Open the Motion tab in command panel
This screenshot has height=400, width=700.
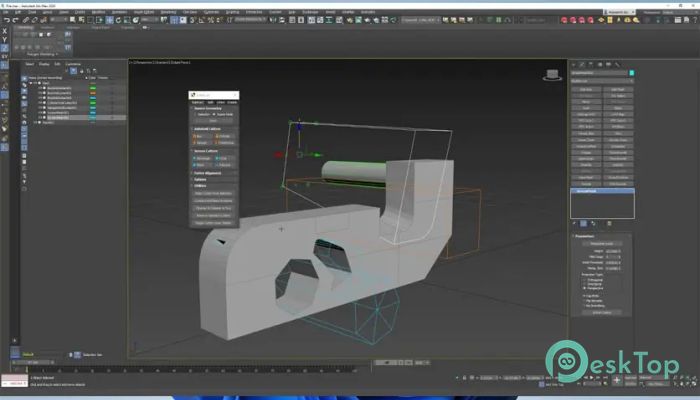pyautogui.click(x=600, y=65)
